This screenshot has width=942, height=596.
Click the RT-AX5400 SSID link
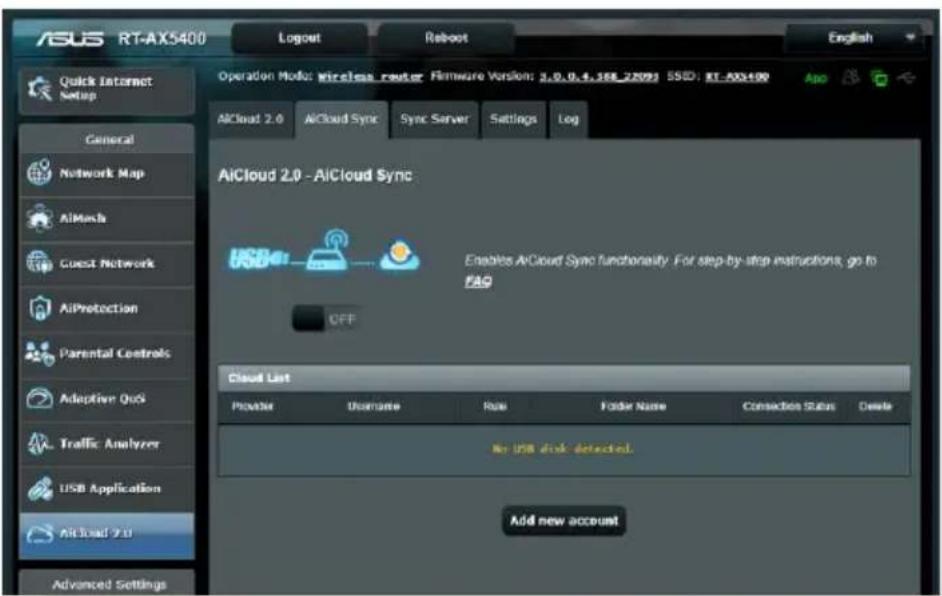737,77
